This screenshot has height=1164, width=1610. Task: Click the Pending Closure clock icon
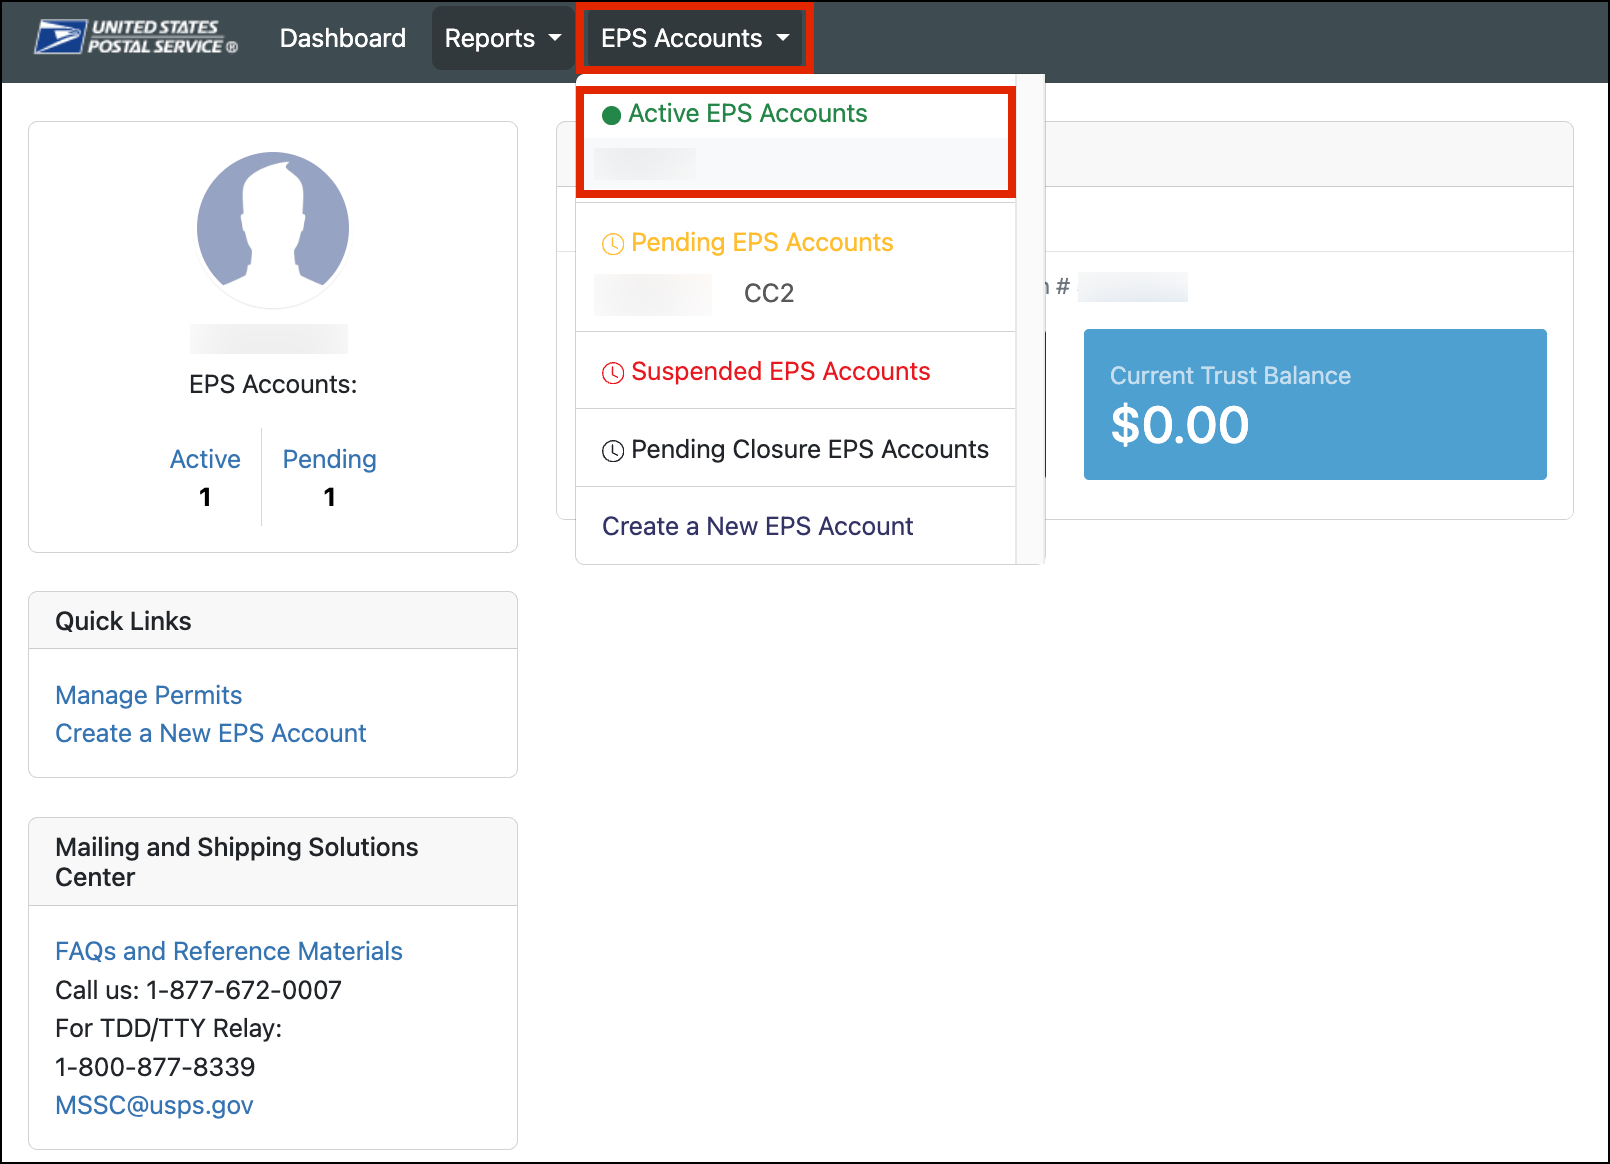pyautogui.click(x=613, y=451)
